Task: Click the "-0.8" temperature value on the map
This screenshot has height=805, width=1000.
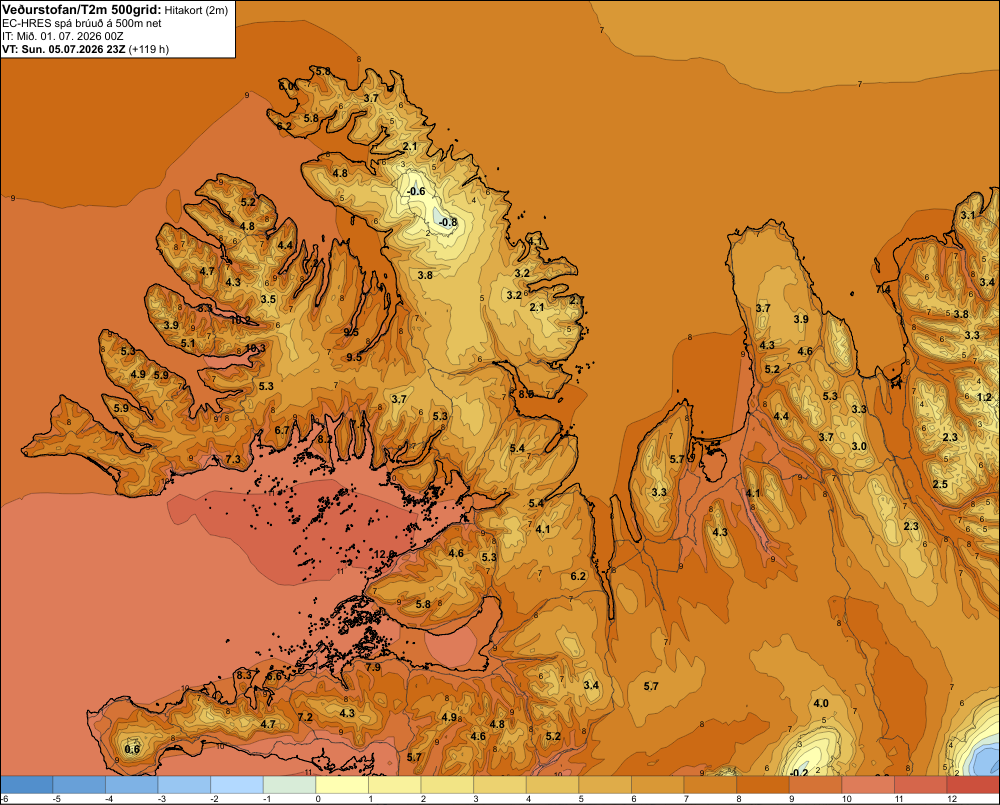Action: pos(448,222)
